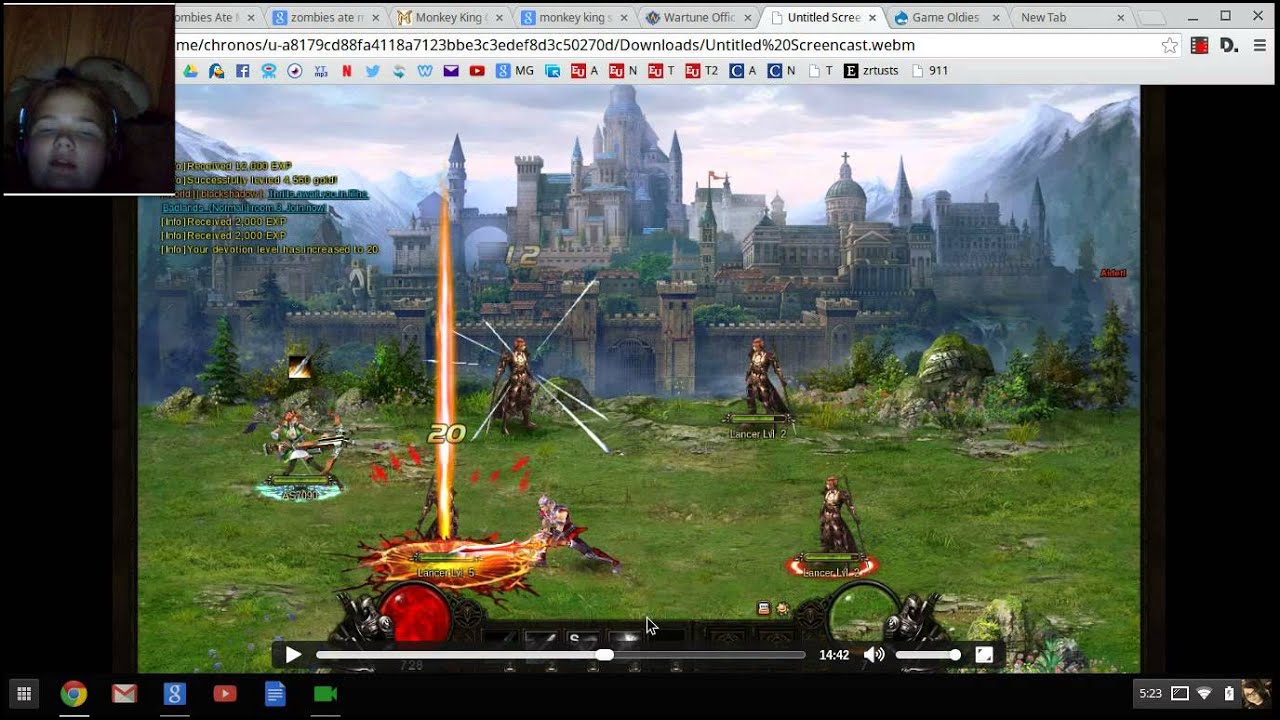The width and height of the screenshot is (1280, 720).
Task: Close the New Tab tab
Action: pos(1120,18)
